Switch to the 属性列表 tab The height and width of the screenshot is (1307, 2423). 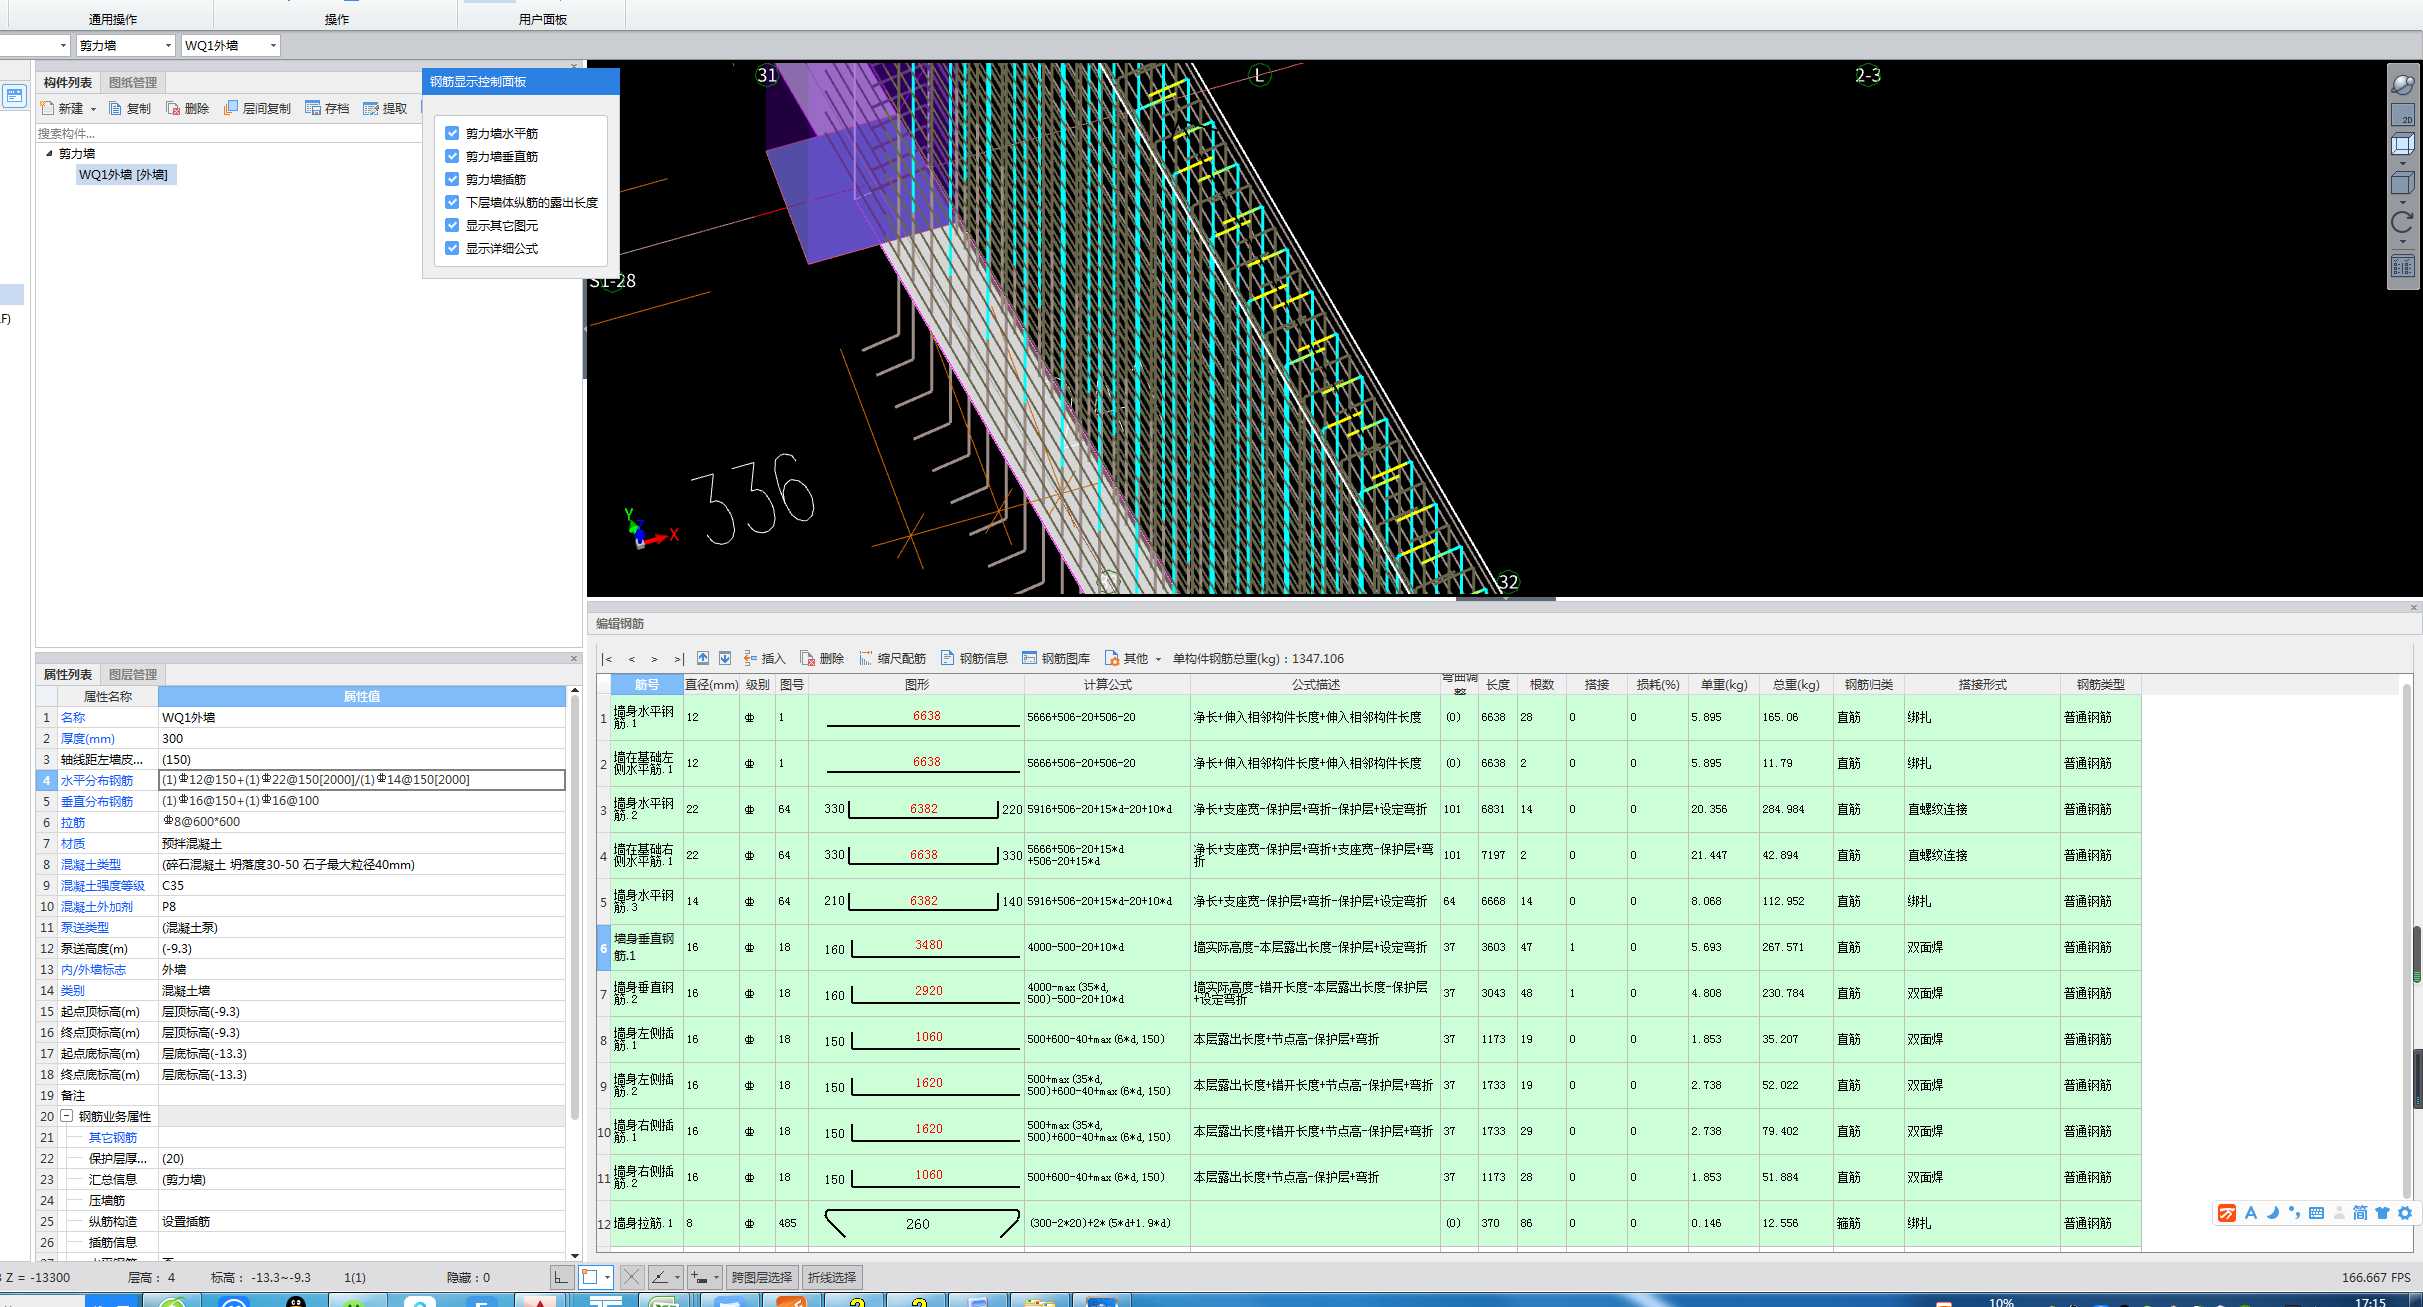(67, 674)
